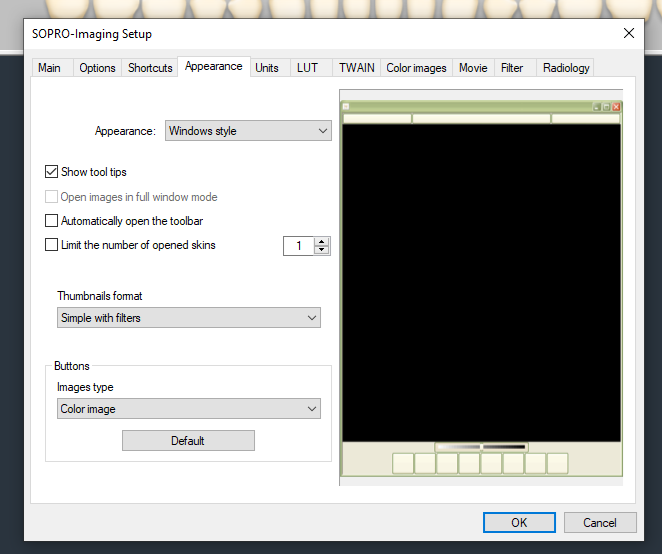Screen dimensions: 662x554
Task: Click the preview gradient slider bar
Action: [481, 447]
